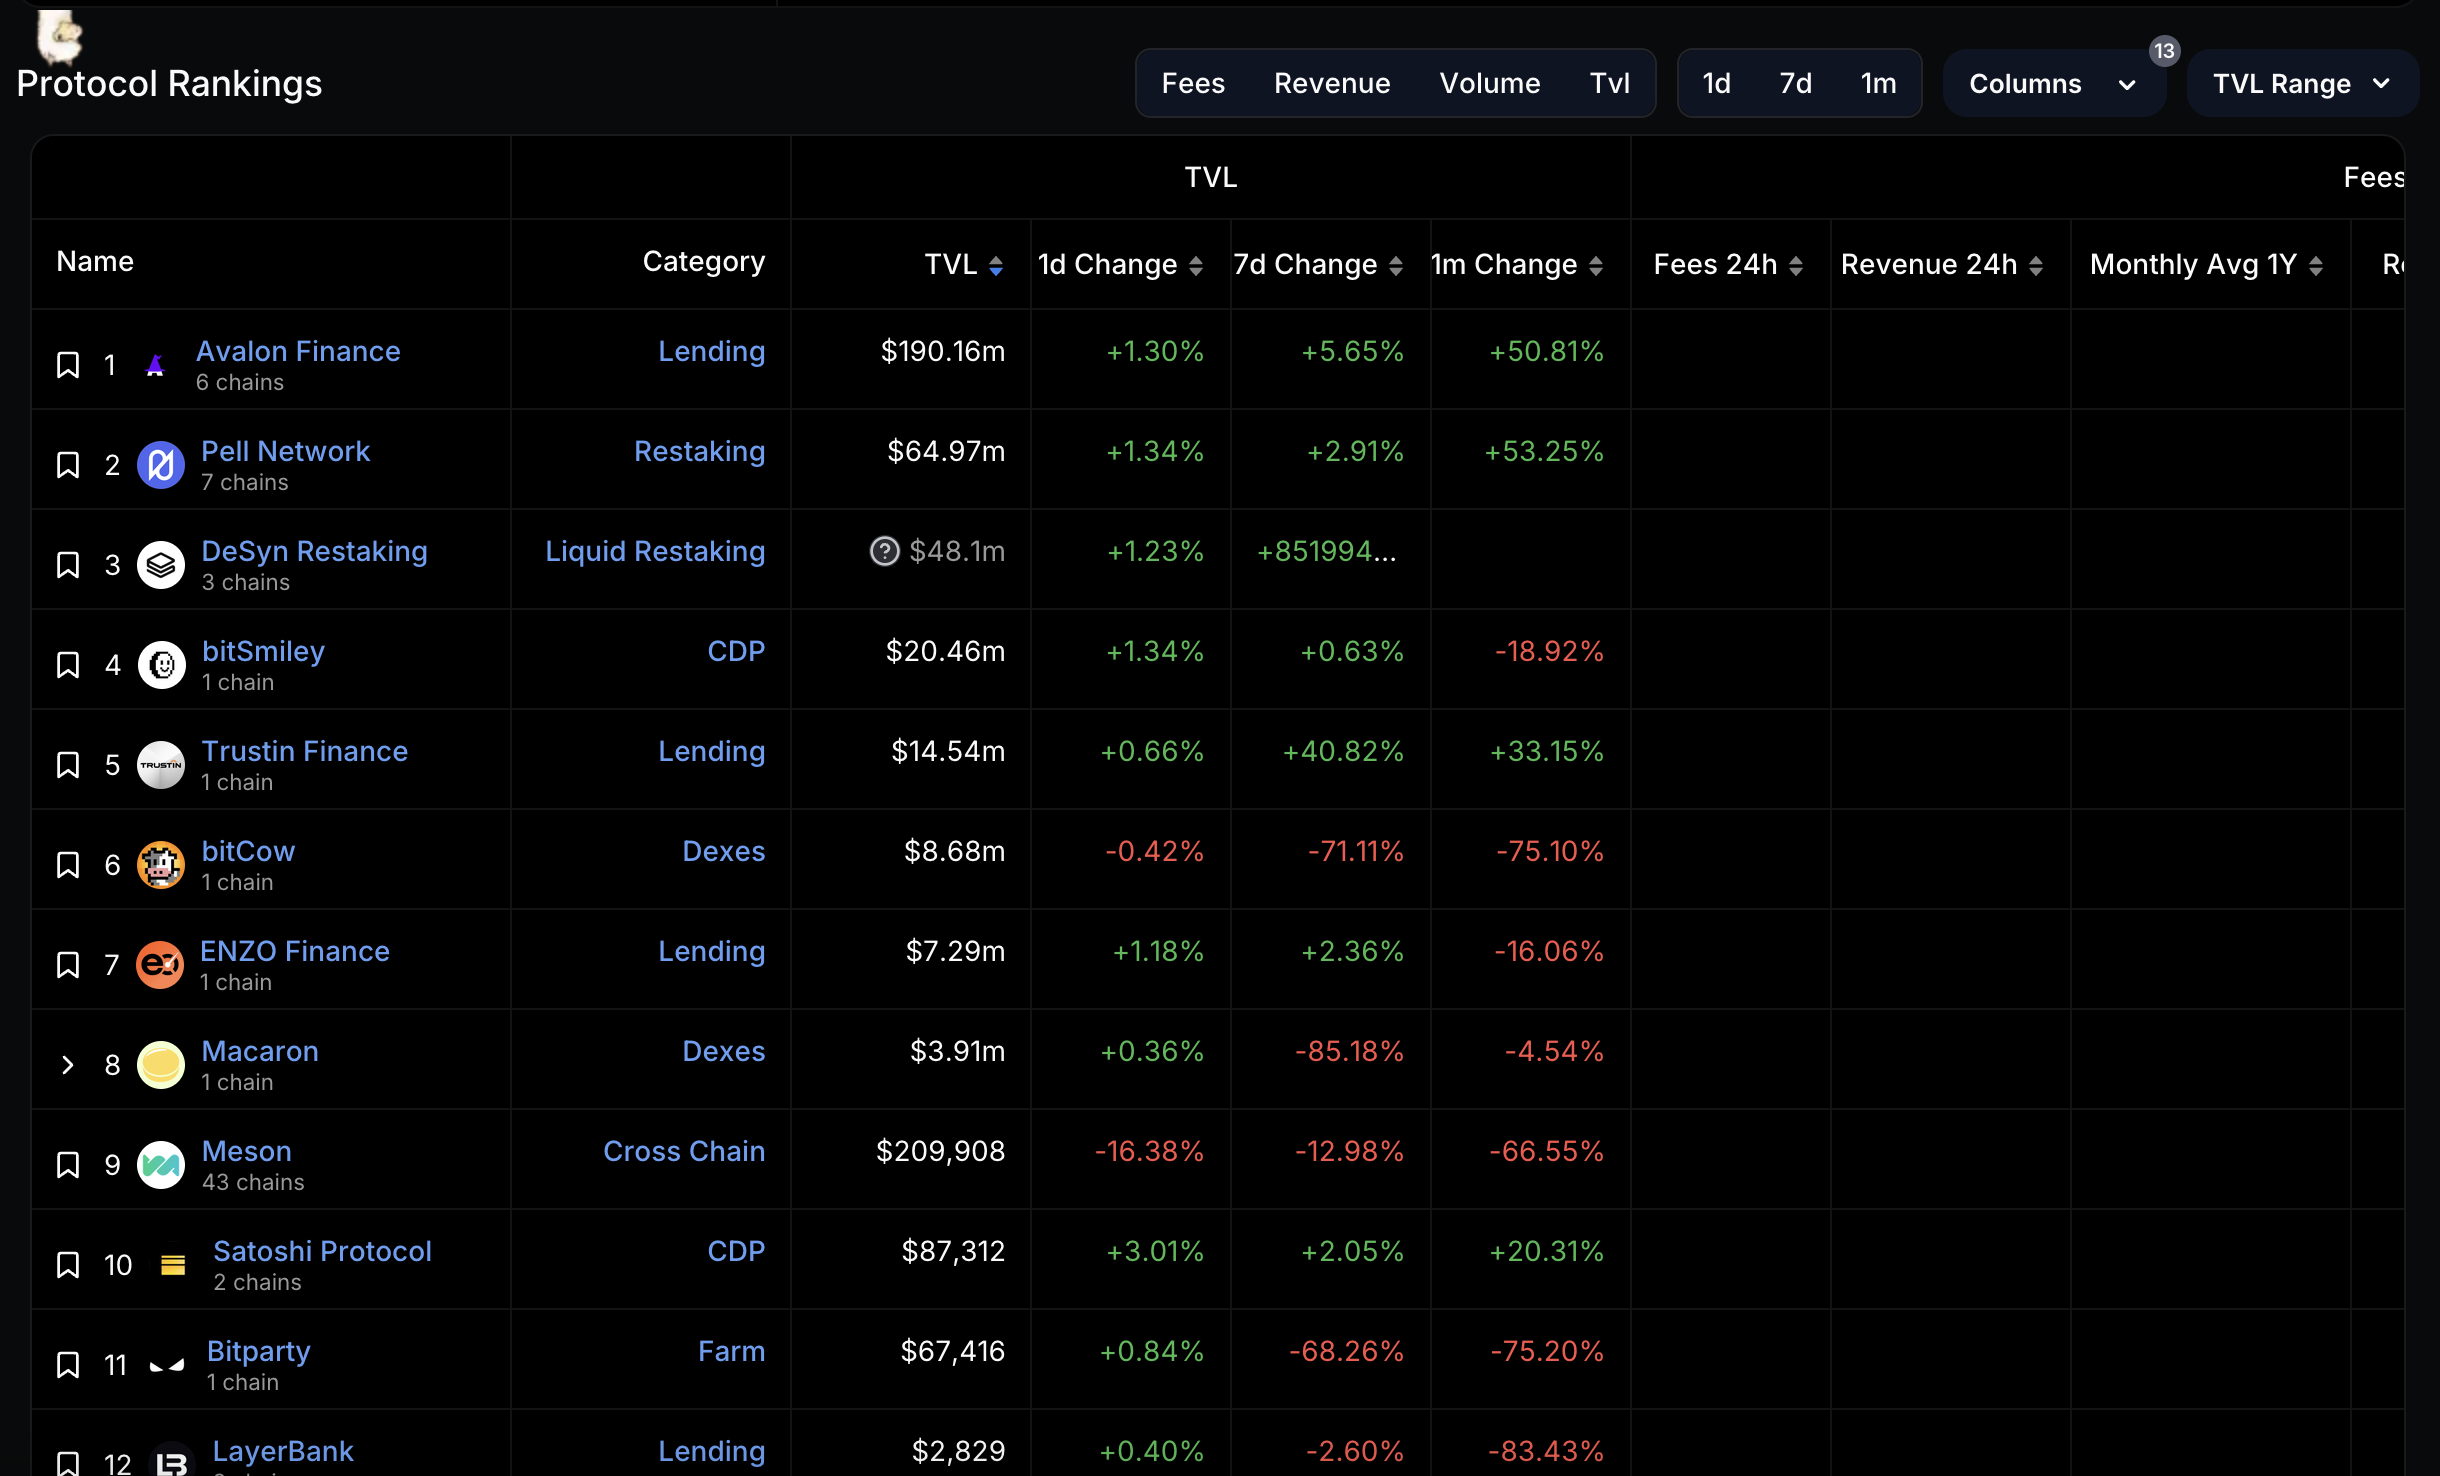Viewport: 2440px width, 1476px height.
Task: Click the ENZO Finance orange logo
Action: click(160, 965)
